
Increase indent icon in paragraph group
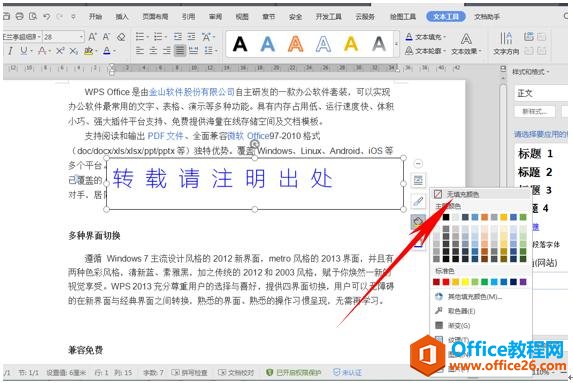pyautogui.click(x=191, y=37)
